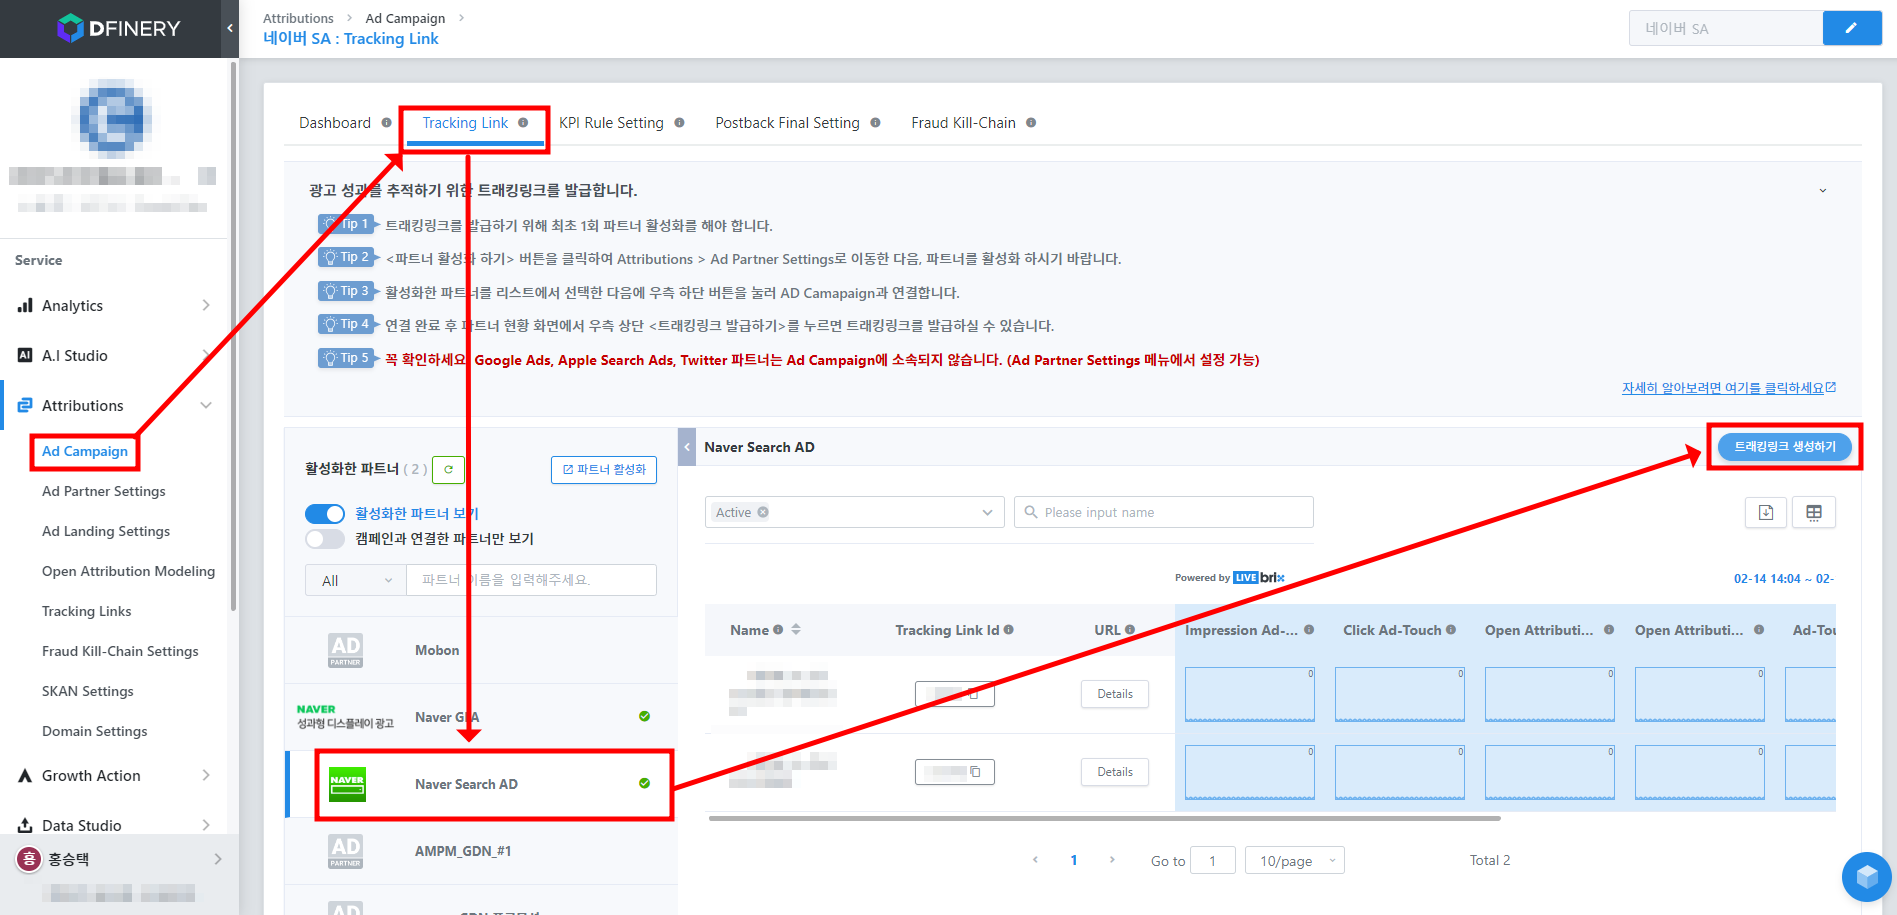1897x915 pixels.
Task: Click the table horizontal scrollbar
Action: (1105, 818)
